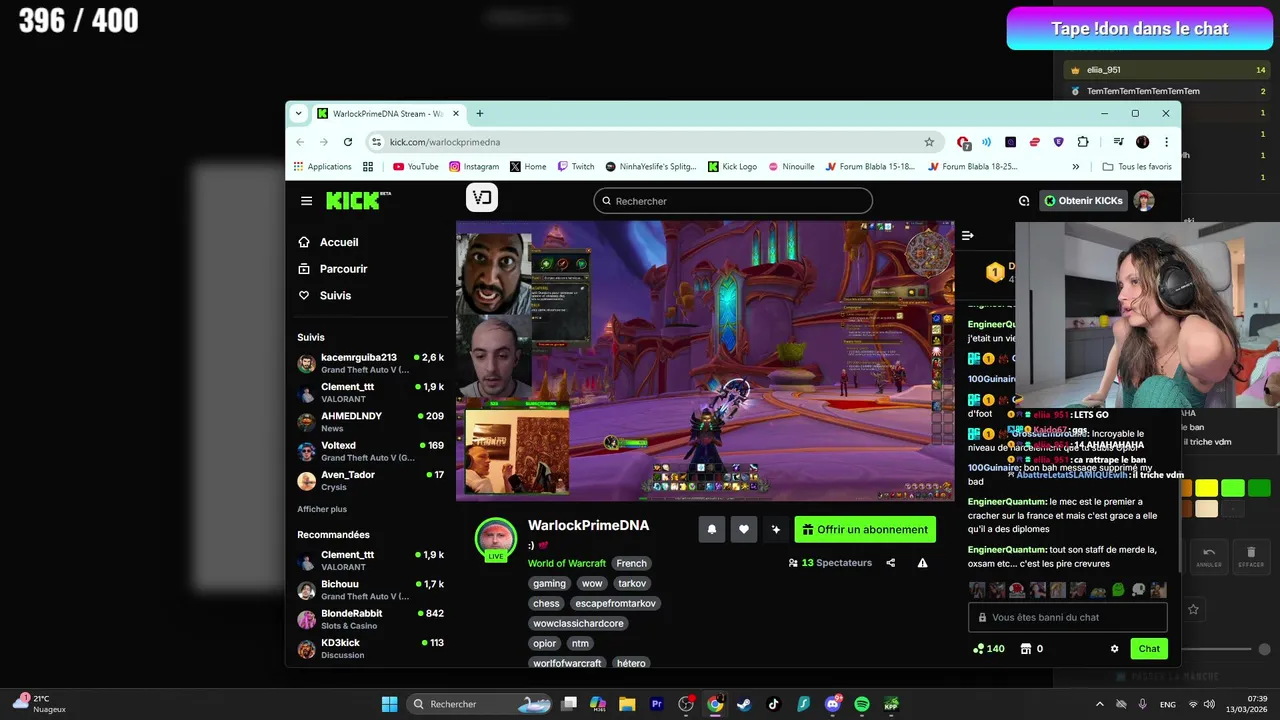The image size is (1280, 720).
Task: Select the wowclassichardcore tag
Action: [x=578, y=623]
